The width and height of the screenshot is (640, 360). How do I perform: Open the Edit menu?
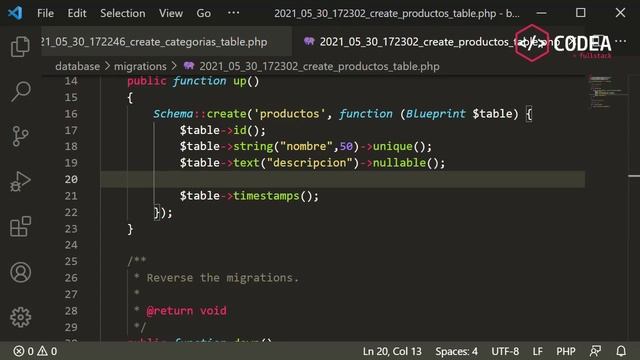point(77,13)
